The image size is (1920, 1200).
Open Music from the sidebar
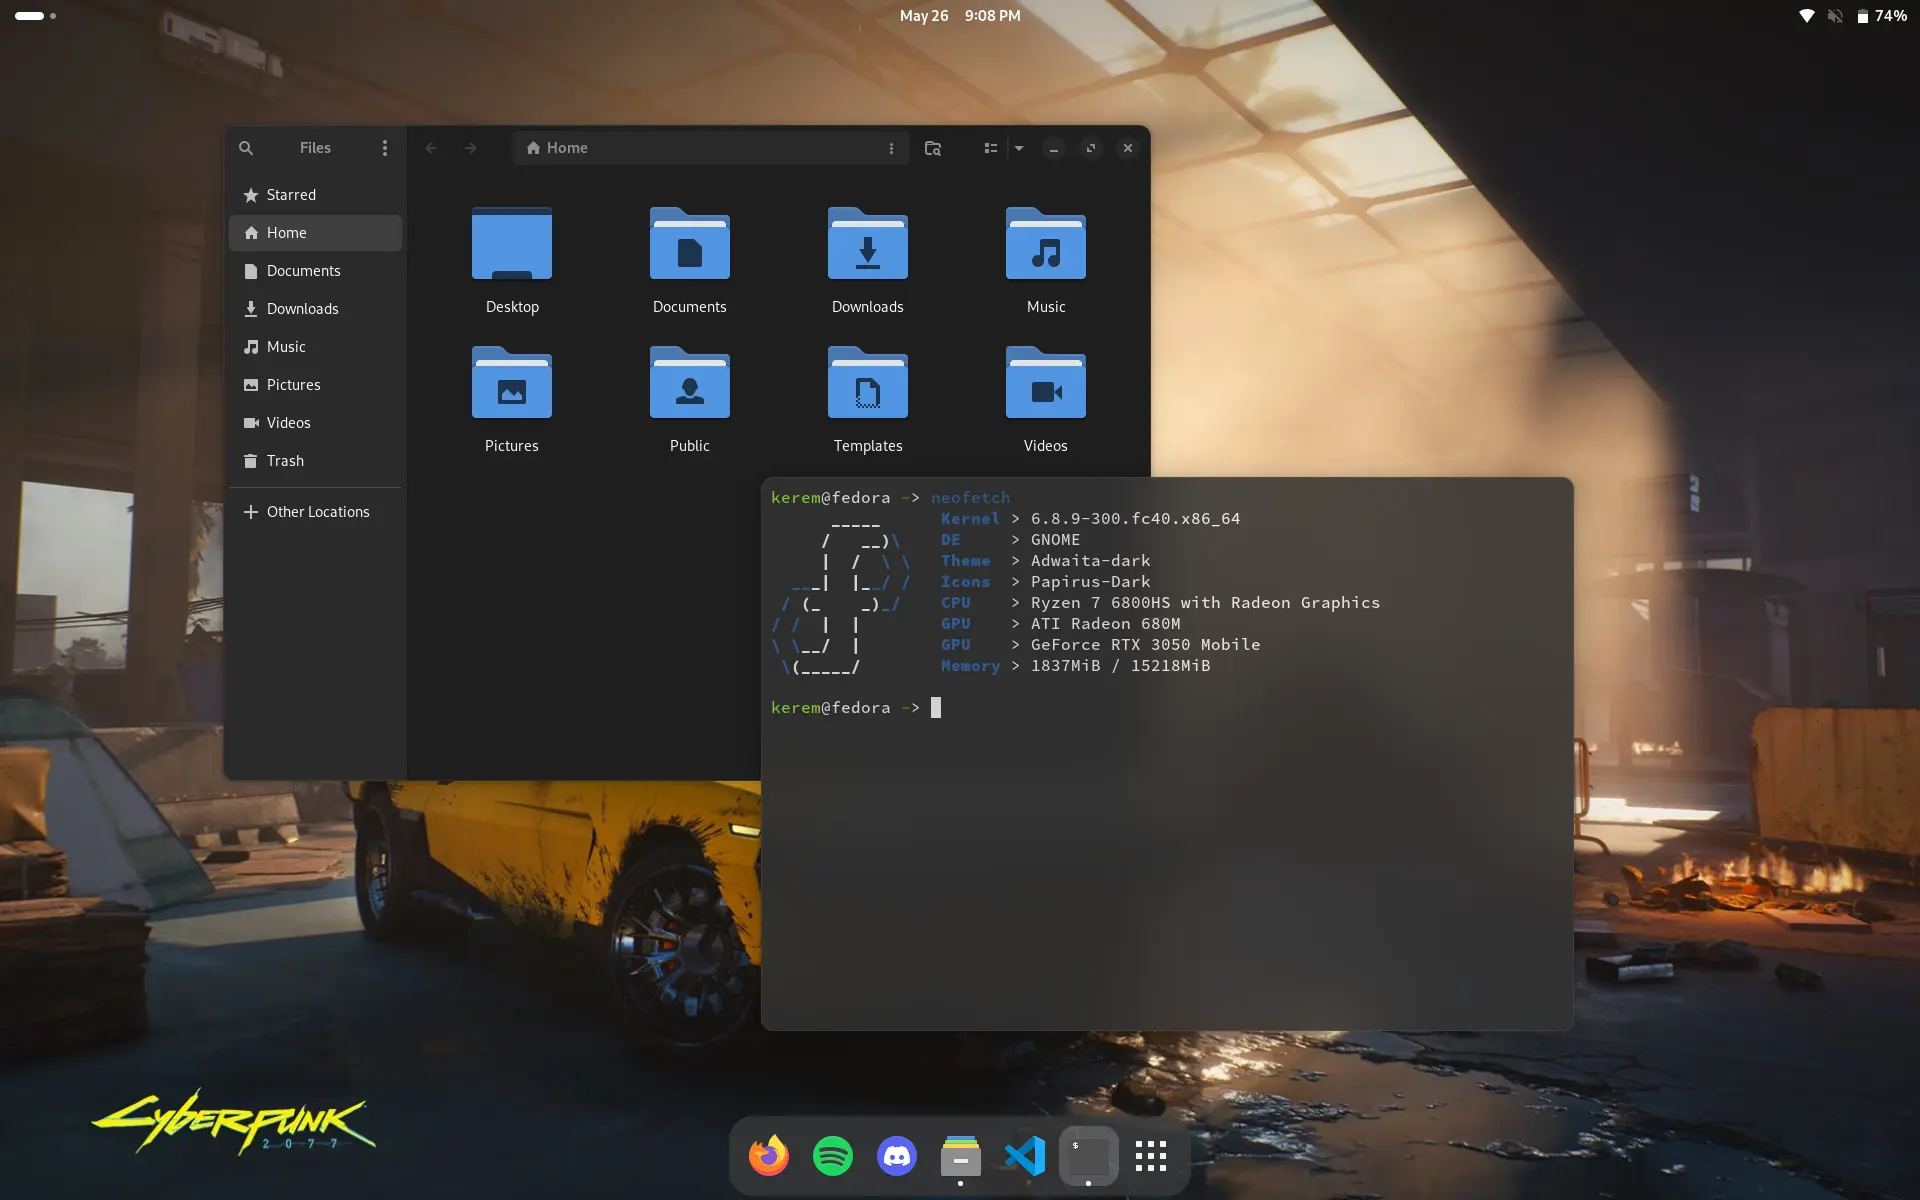pyautogui.click(x=315, y=347)
